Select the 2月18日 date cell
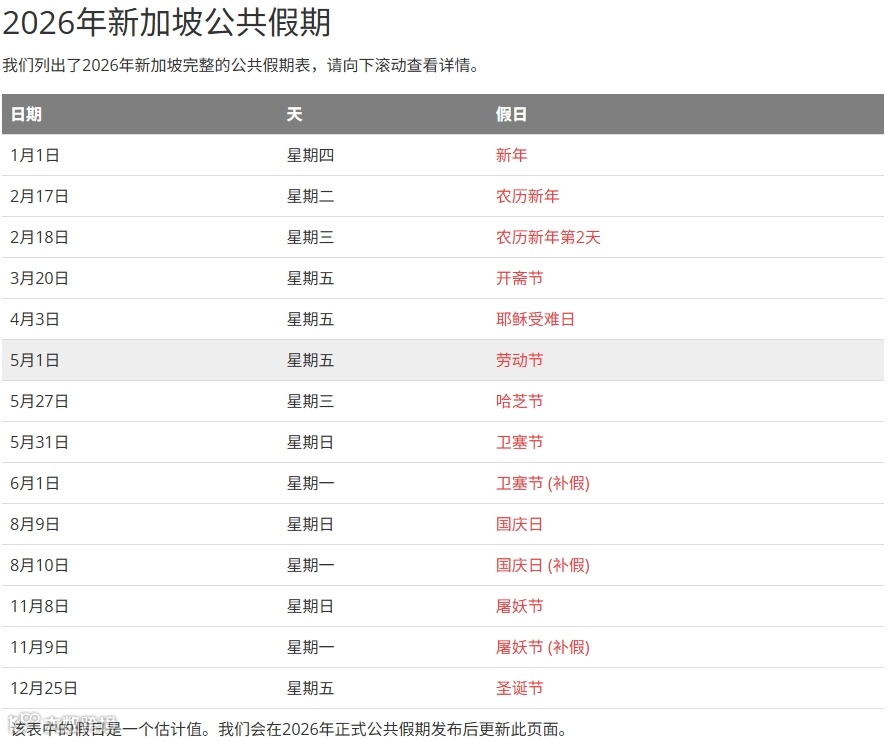 tap(39, 237)
